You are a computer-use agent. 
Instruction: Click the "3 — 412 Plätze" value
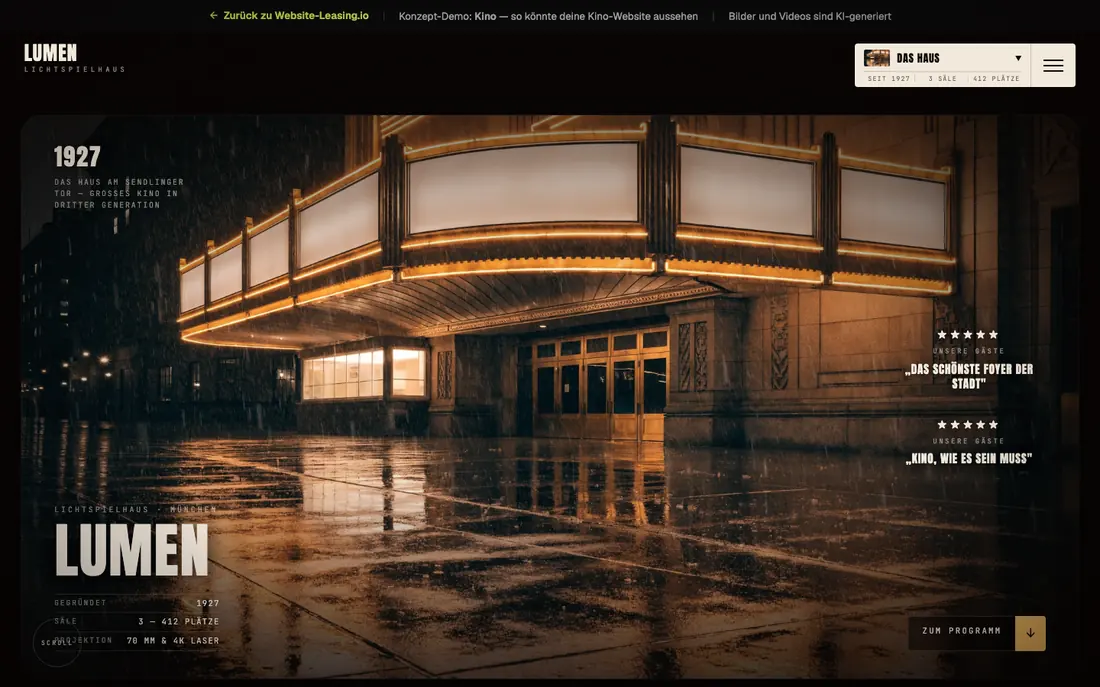coord(179,622)
